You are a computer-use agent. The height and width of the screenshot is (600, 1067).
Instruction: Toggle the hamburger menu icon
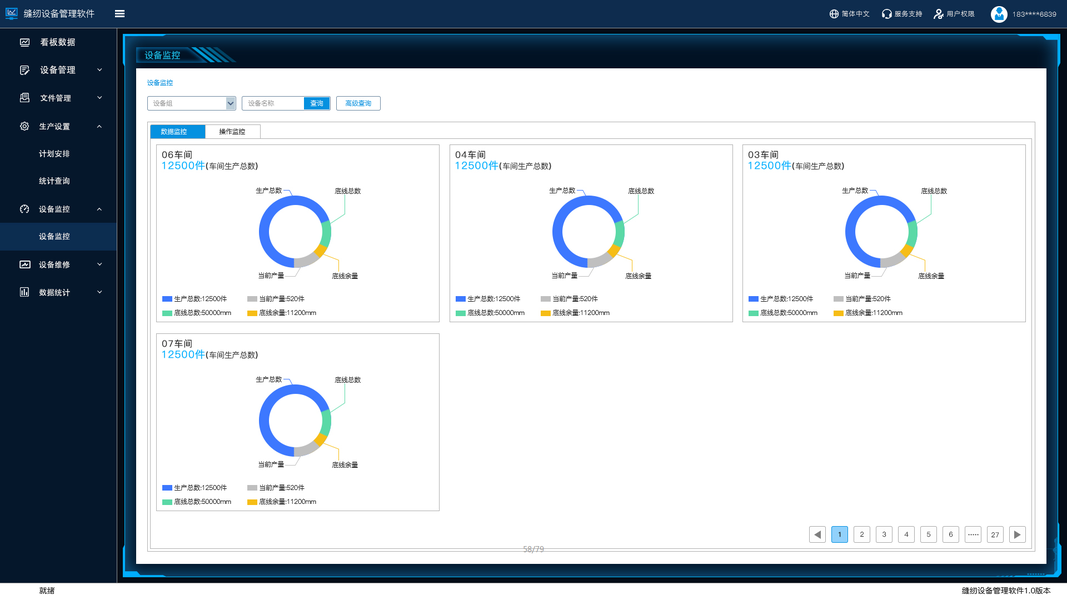[120, 14]
